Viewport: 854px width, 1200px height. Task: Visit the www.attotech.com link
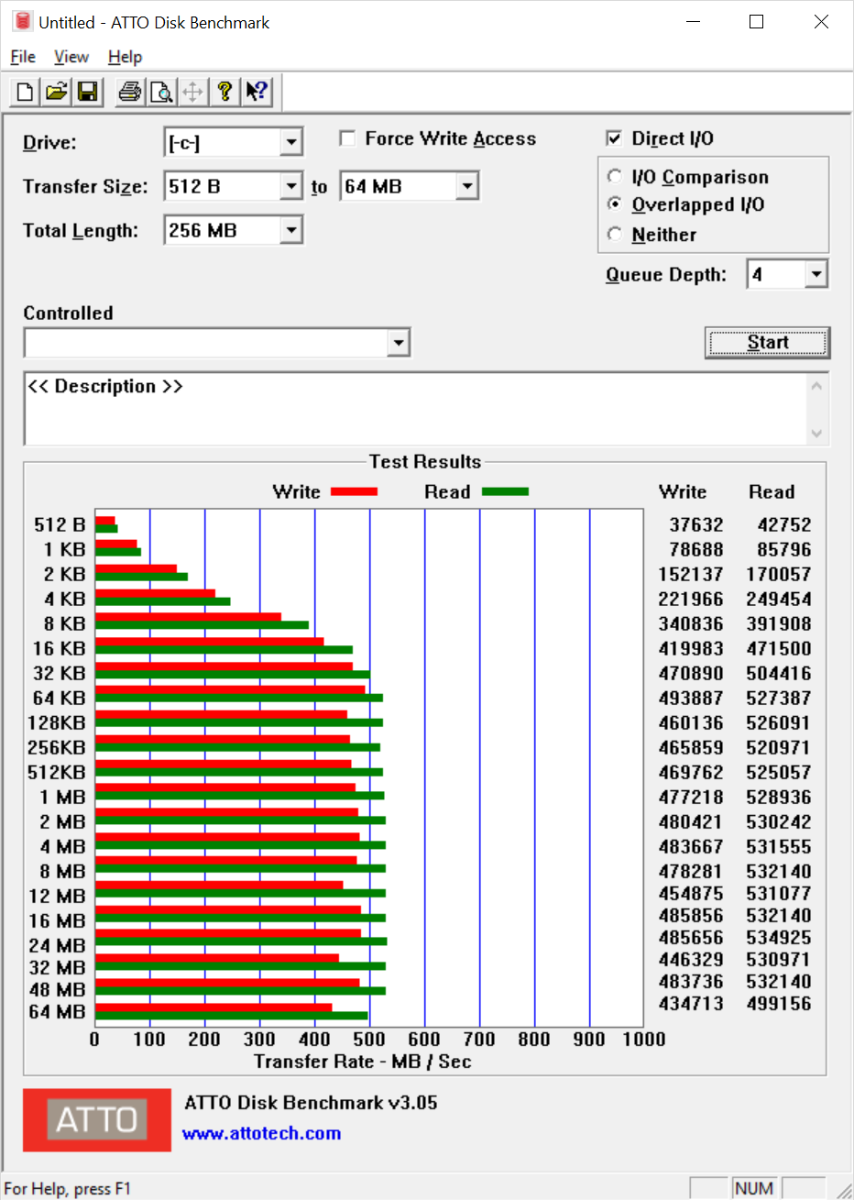pyautogui.click(x=261, y=1133)
